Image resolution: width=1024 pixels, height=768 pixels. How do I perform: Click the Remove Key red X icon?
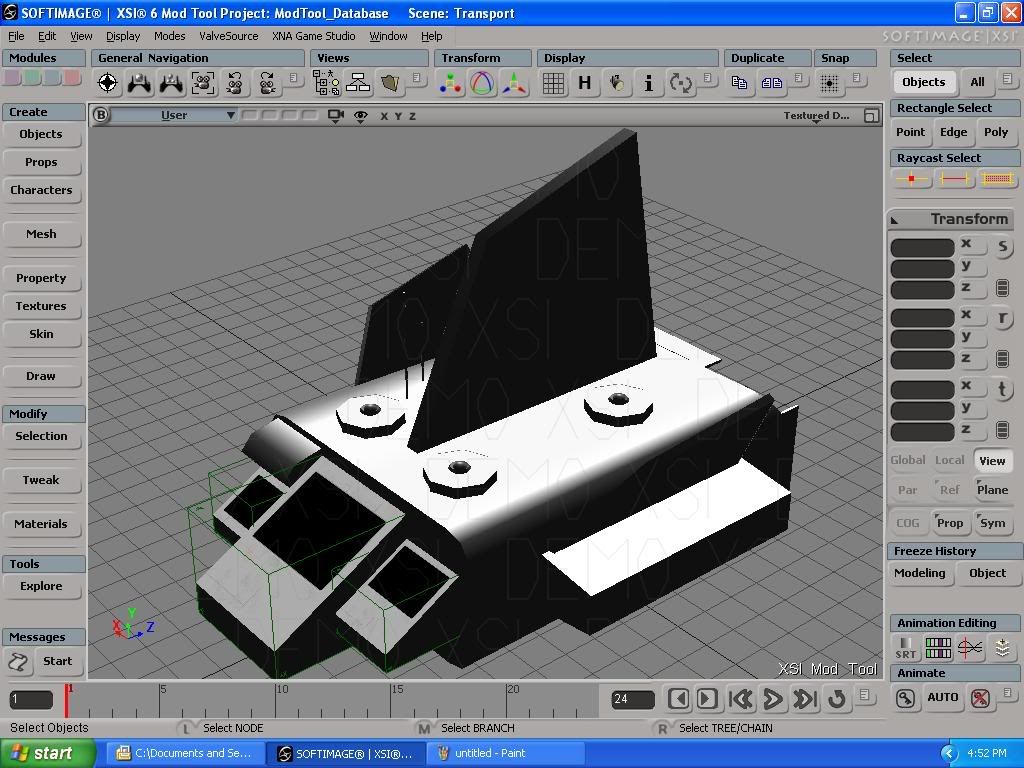pos(980,698)
